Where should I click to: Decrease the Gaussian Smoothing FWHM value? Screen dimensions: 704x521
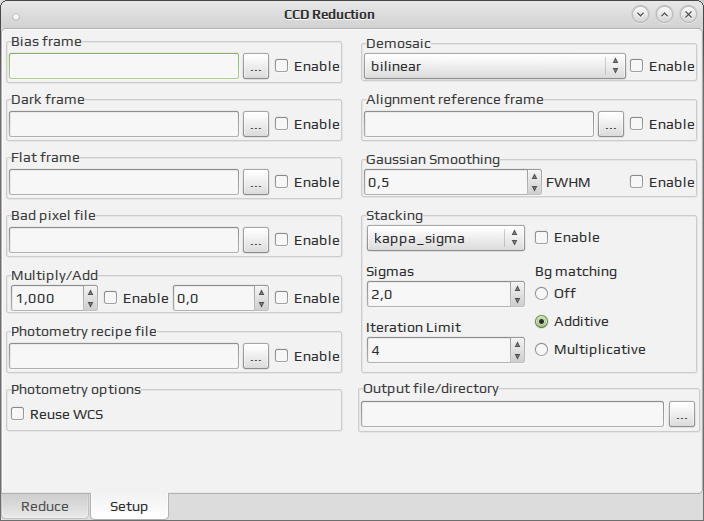coord(534,188)
